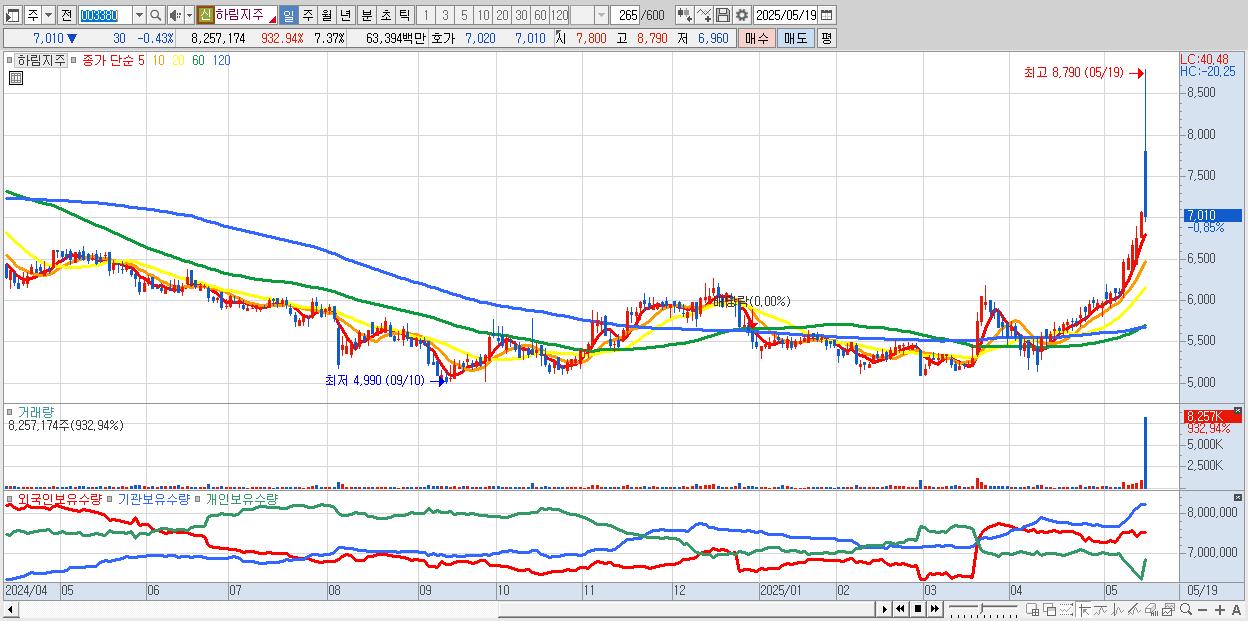Screen dimensions: 1248x621
Task: Toggle the crosshair cursor tool icon
Action: click(x=1084, y=609)
